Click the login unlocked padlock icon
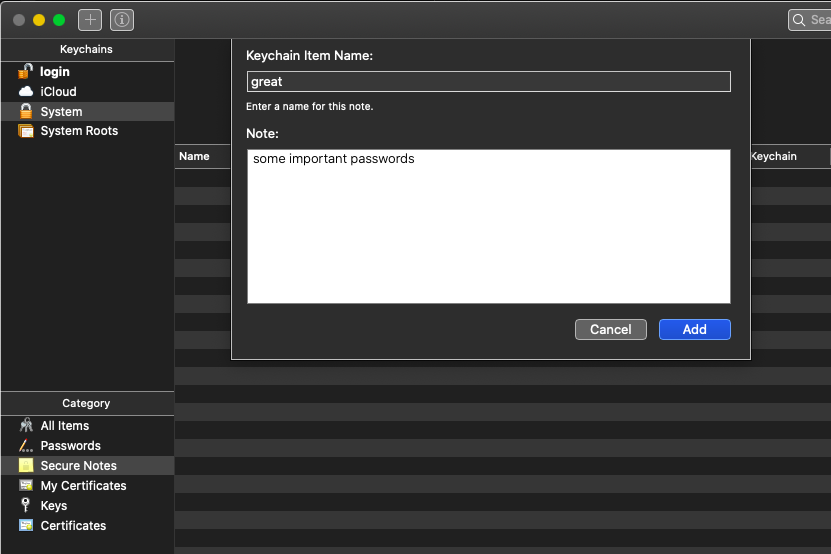This screenshot has width=831, height=554. tap(25, 71)
